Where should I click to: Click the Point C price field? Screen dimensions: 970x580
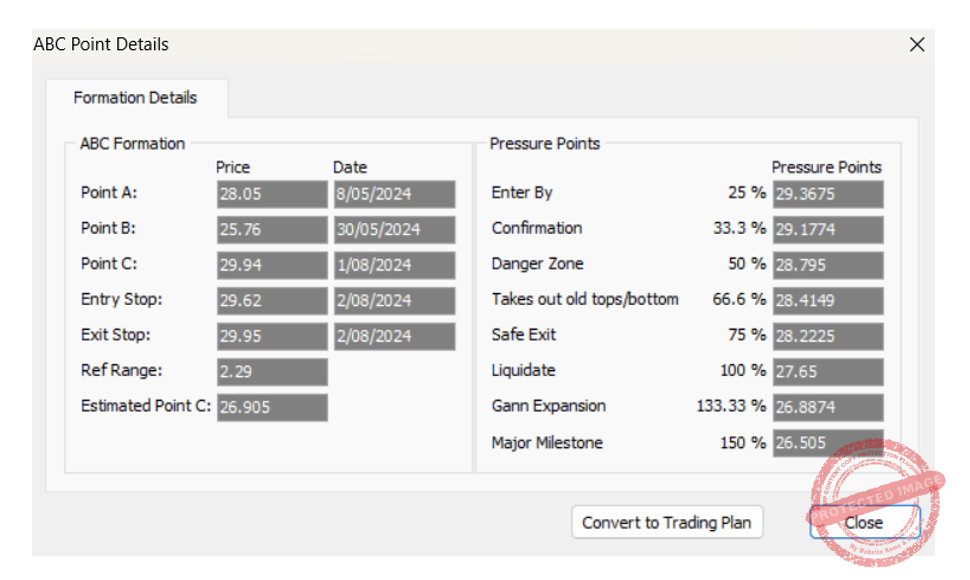272,265
